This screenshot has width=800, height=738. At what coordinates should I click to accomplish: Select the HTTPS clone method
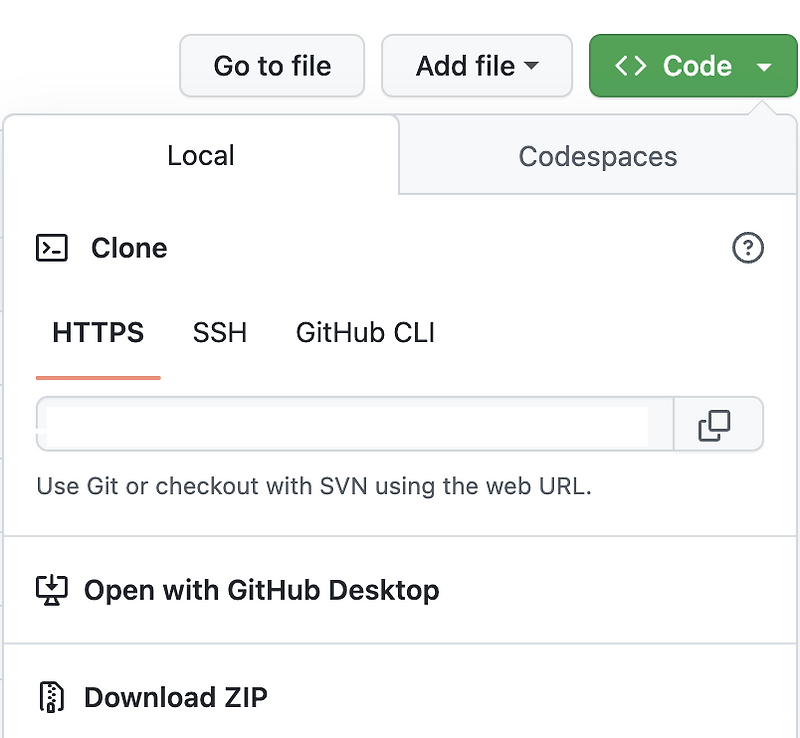pos(97,333)
